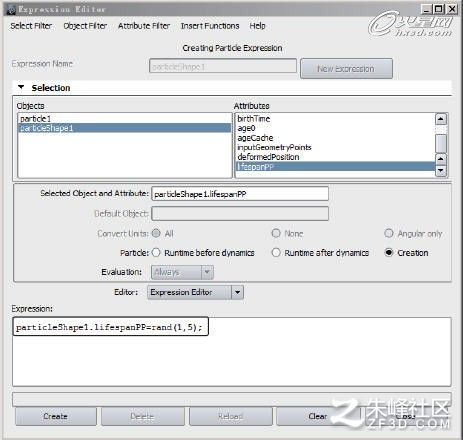This screenshot has width=463, height=440.
Task: Open the Attribute Filter menu
Action: 144,26
